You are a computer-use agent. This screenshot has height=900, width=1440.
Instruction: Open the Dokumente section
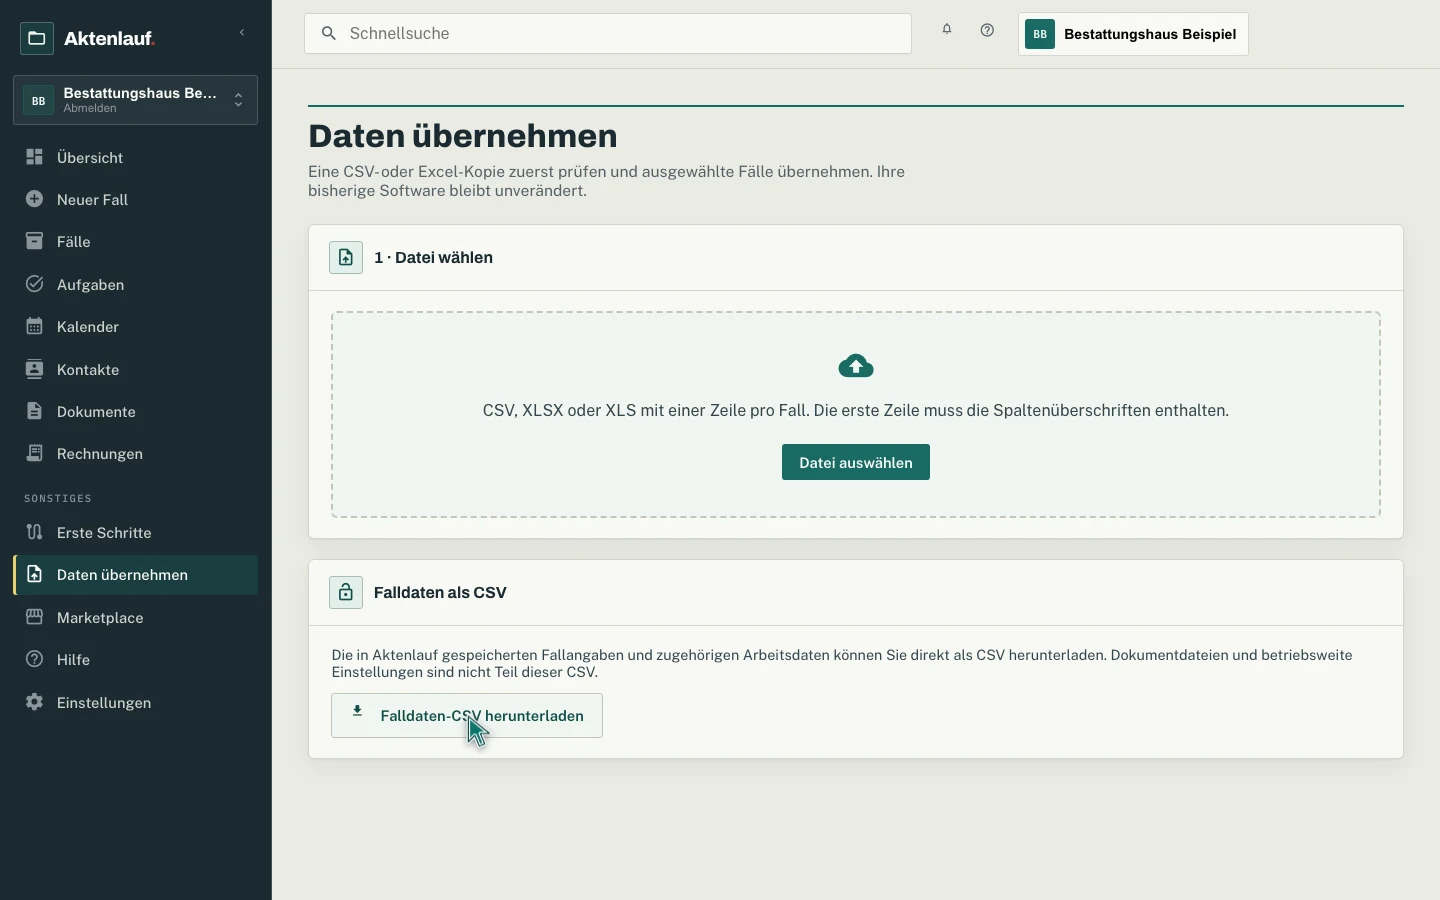click(135, 411)
